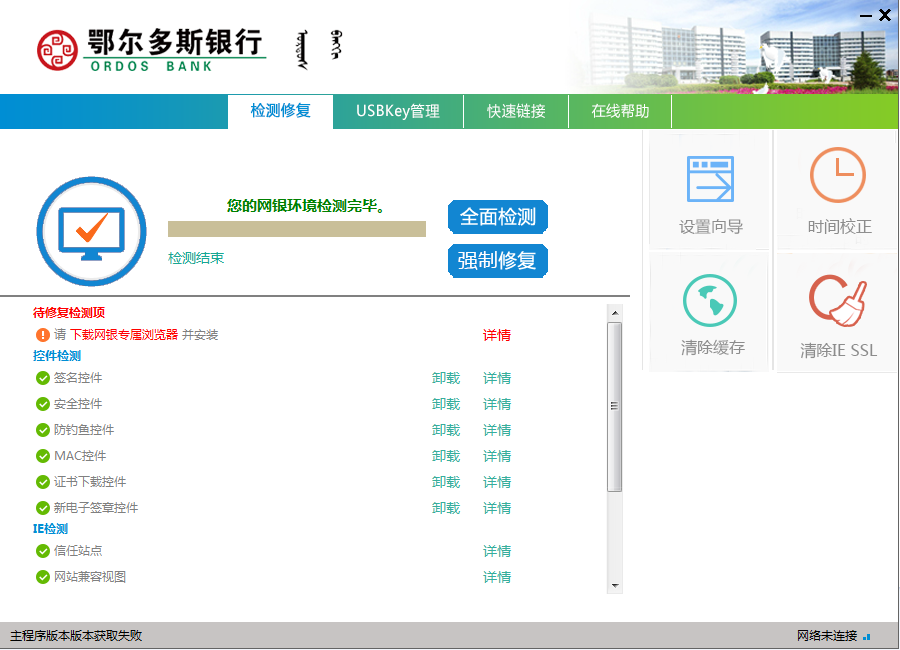Switch to the USBKey管理 tab

[397, 111]
